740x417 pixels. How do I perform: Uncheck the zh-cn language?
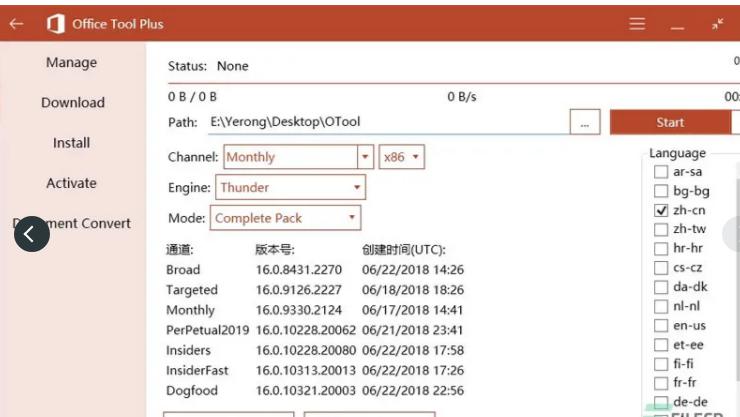661,210
